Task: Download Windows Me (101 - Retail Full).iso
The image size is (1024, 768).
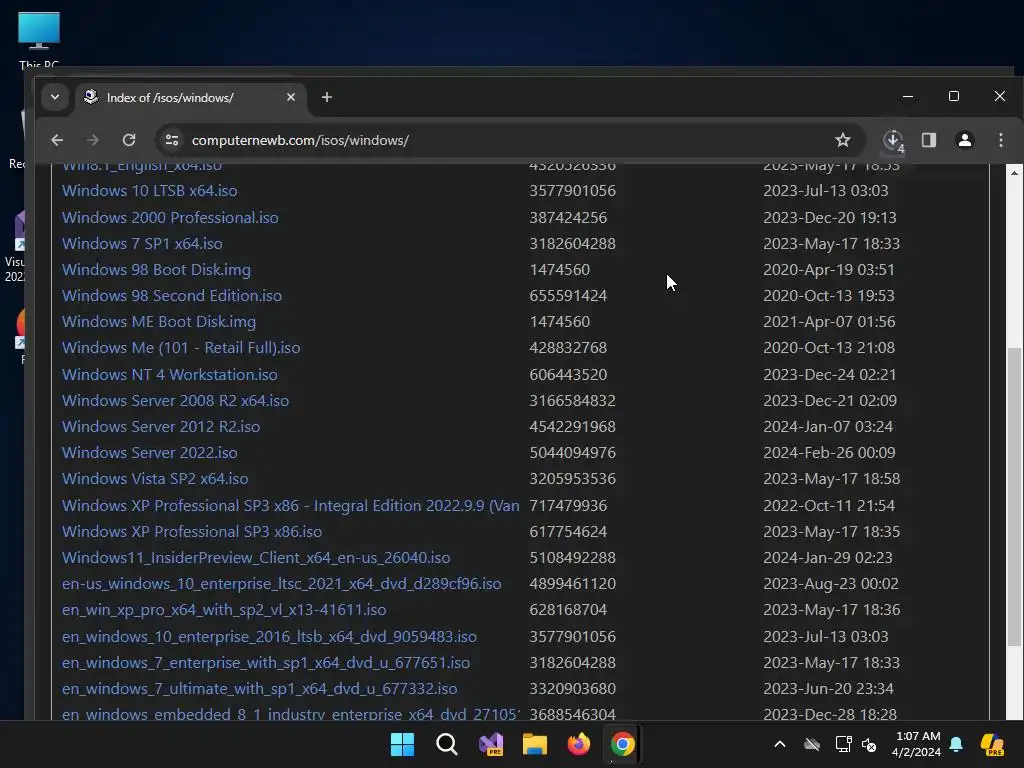Action: (x=181, y=348)
